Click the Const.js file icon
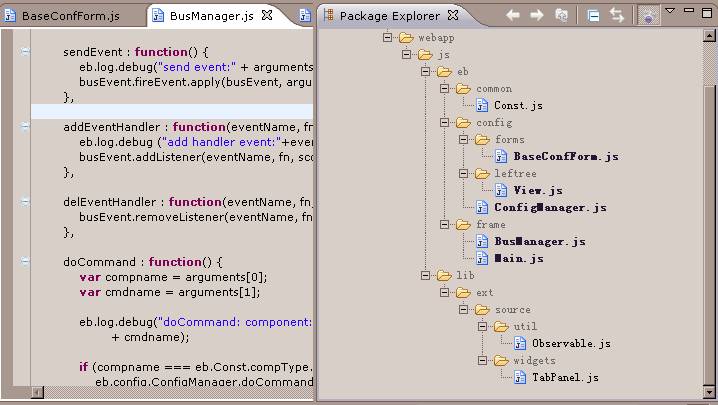This screenshot has width=718, height=405. 482,106
